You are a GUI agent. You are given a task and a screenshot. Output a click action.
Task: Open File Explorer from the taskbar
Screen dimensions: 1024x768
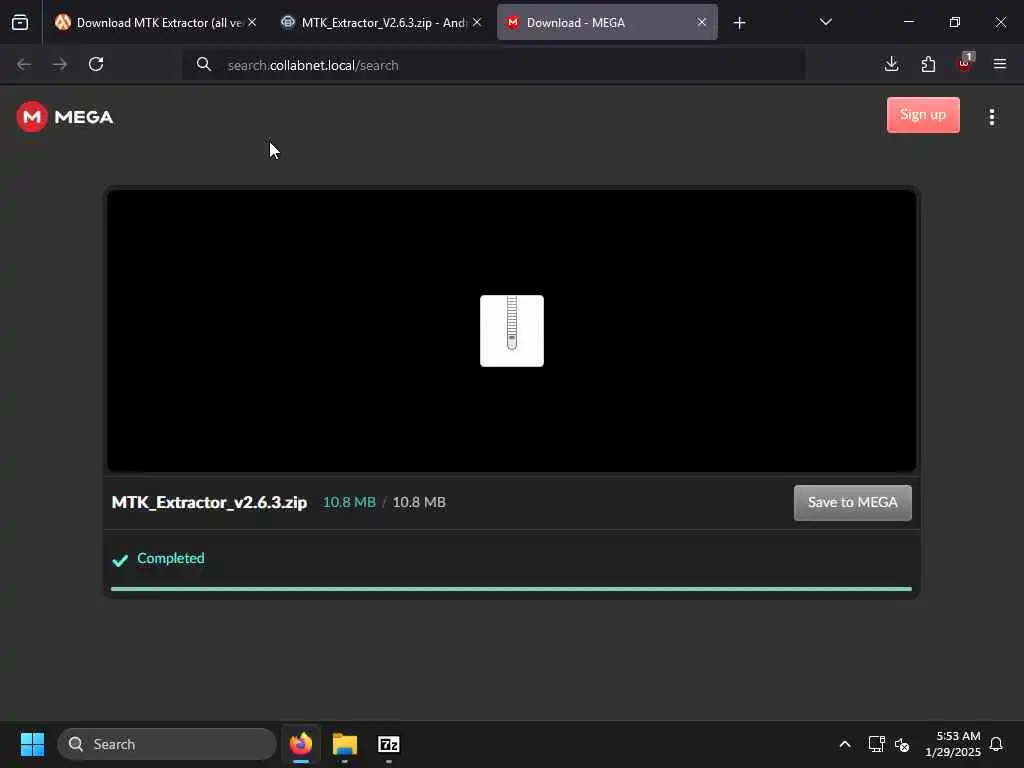345,744
